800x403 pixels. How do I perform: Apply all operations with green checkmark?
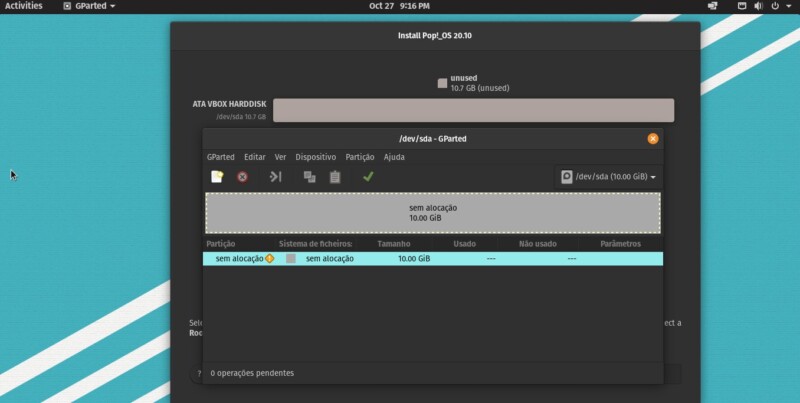click(x=368, y=177)
